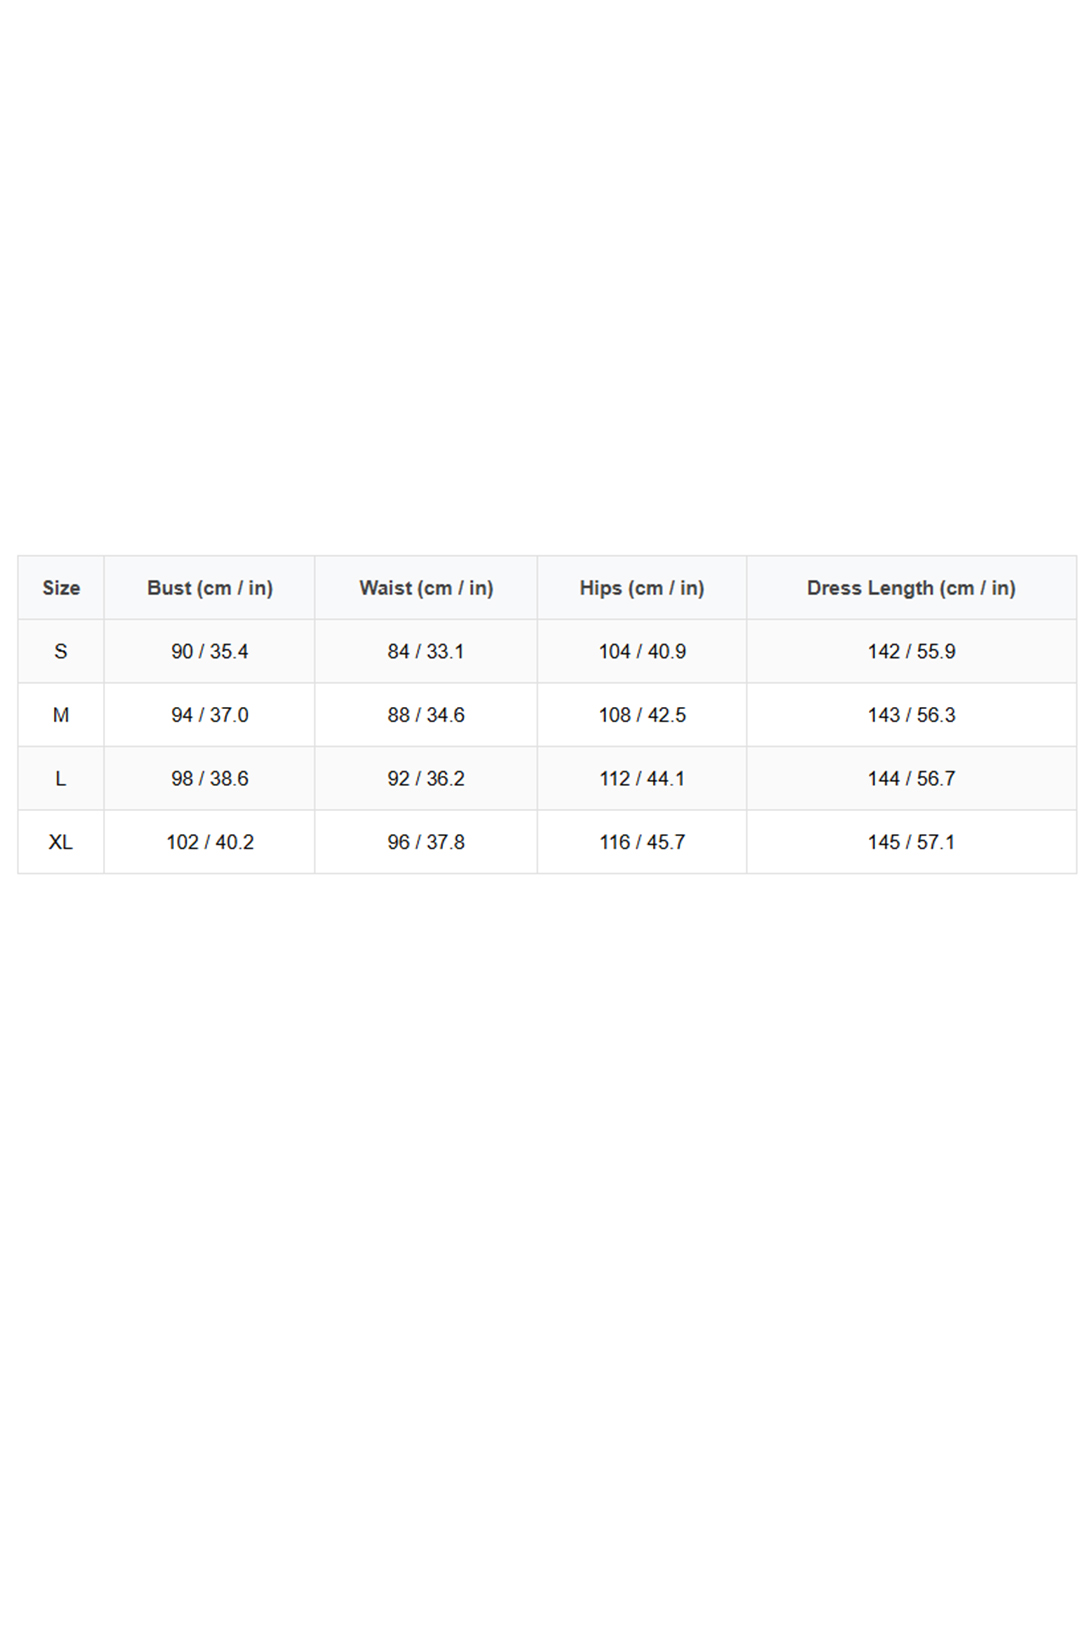The width and height of the screenshot is (1088, 1632).
Task: Click the 102 / 40.2 bust cell
Action: (x=210, y=842)
